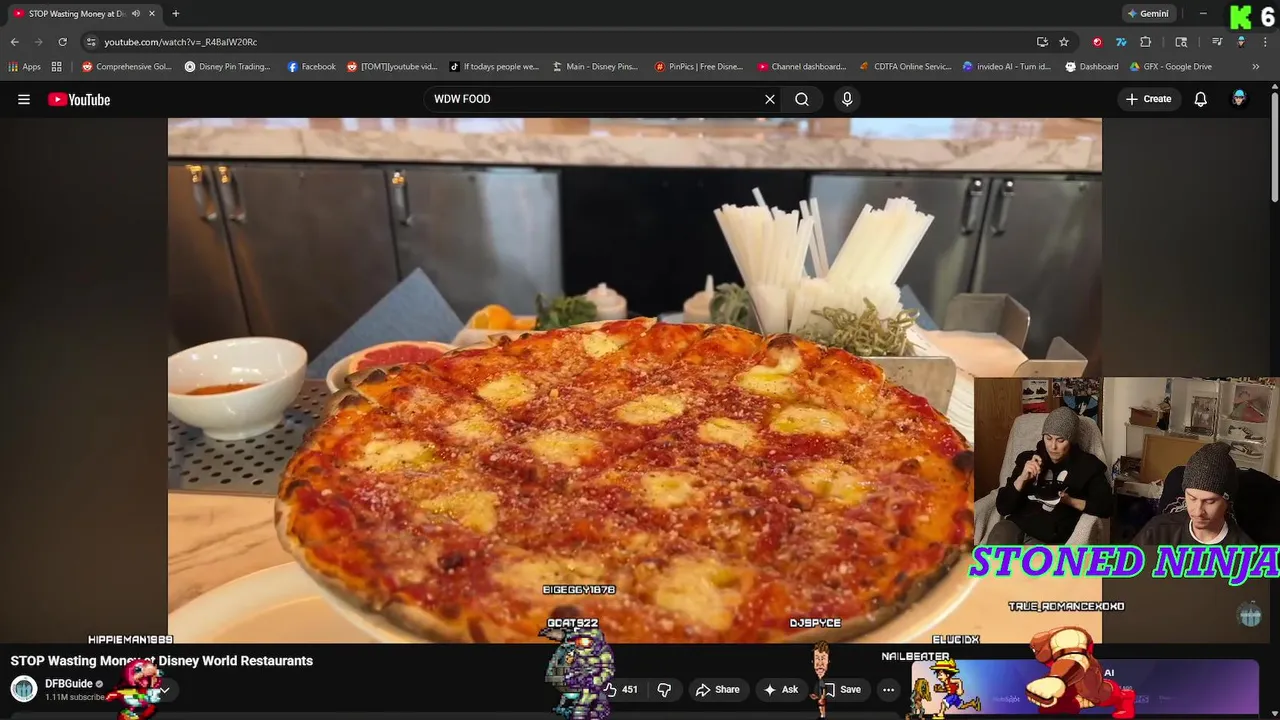Open the DFBGuide channel name
The image size is (1280, 720).
(69, 684)
